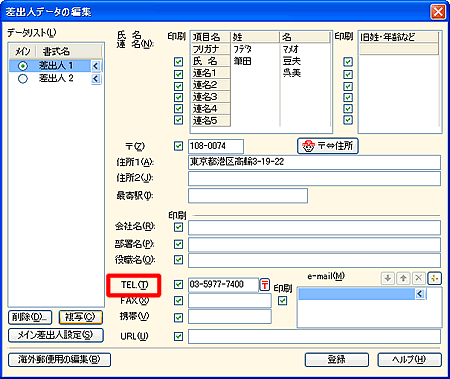Screen dimensions: 450x379
Task: Toggle the 〒 postal code print checkbox
Action: (x=178, y=146)
